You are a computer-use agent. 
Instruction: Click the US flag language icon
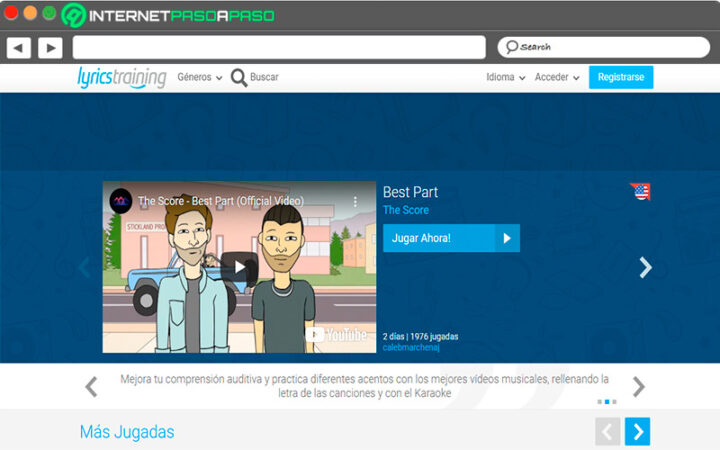point(640,191)
